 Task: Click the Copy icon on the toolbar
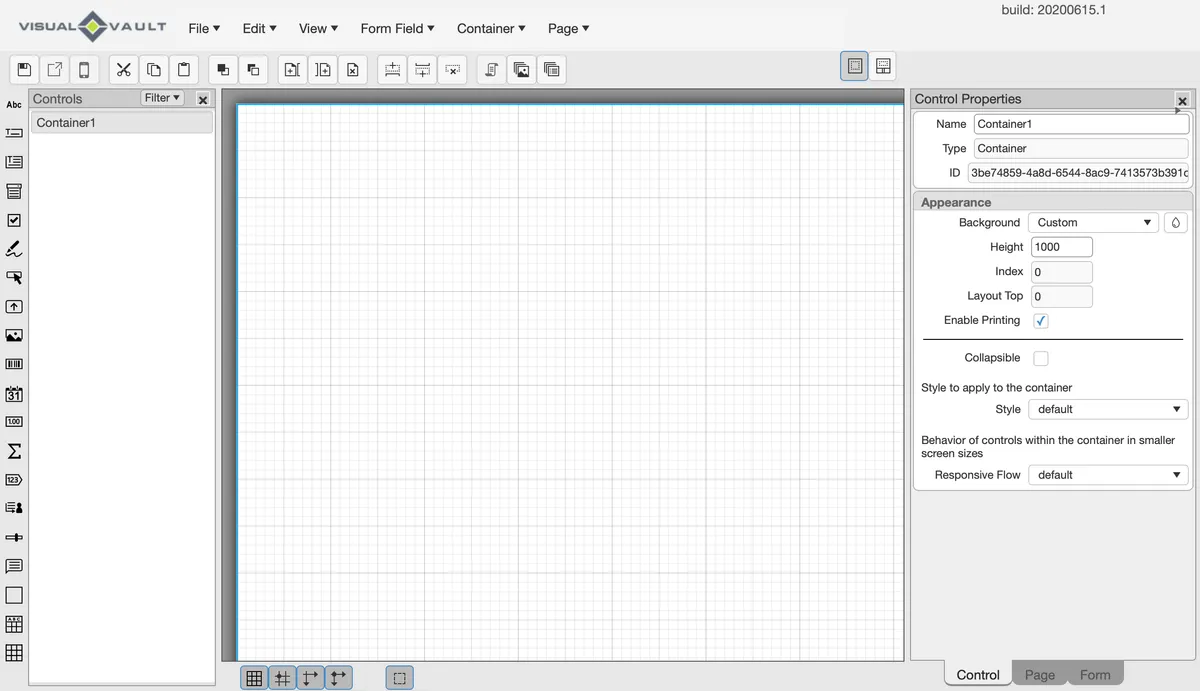click(154, 69)
